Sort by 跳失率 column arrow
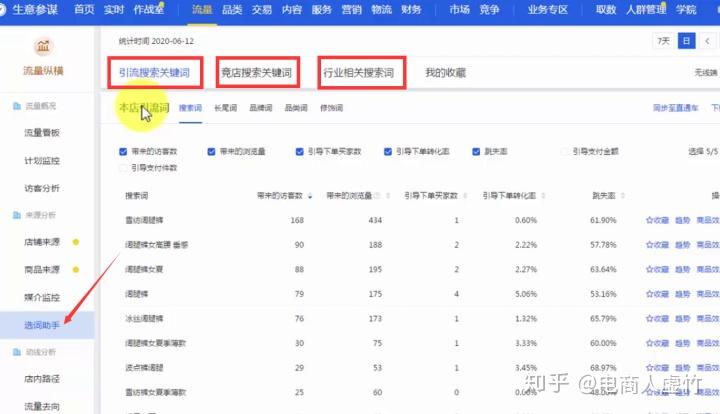Screen dimensions: 720x414 point(623,196)
